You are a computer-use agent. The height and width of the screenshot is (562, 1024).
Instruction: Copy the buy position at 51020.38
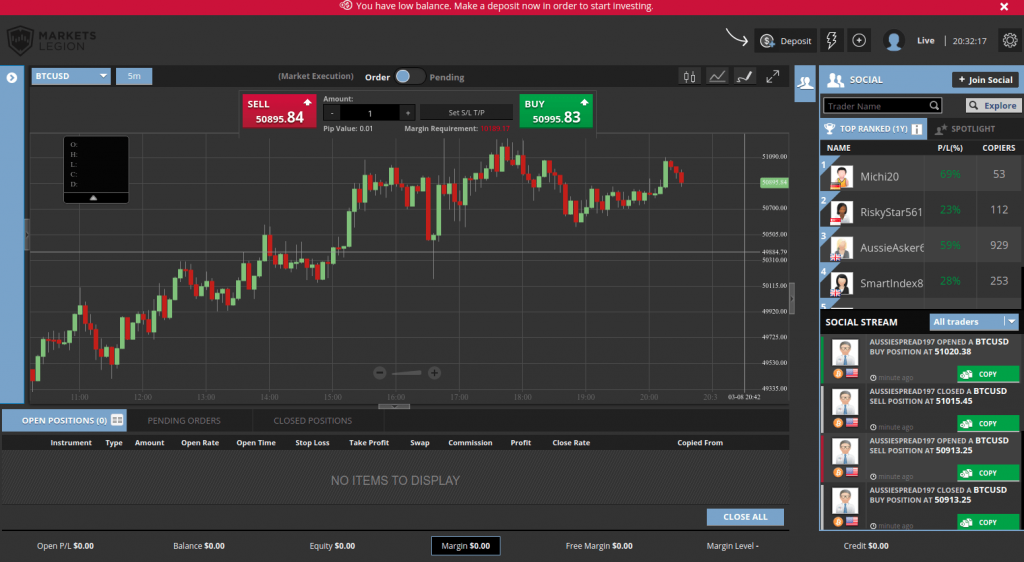[987, 374]
